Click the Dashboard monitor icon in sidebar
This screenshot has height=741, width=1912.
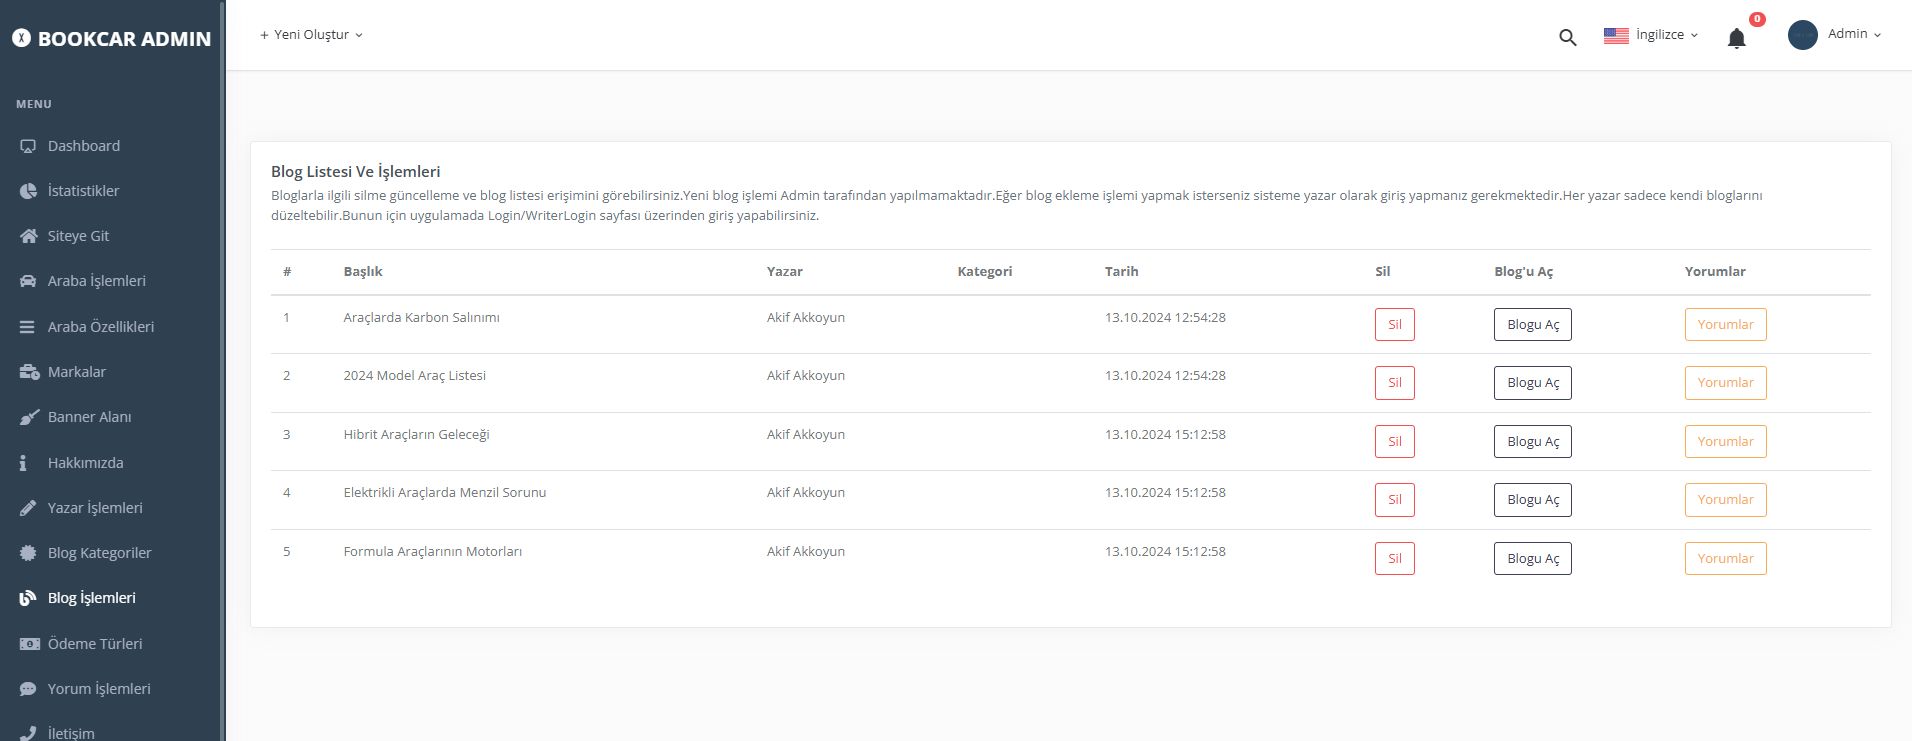(x=28, y=146)
